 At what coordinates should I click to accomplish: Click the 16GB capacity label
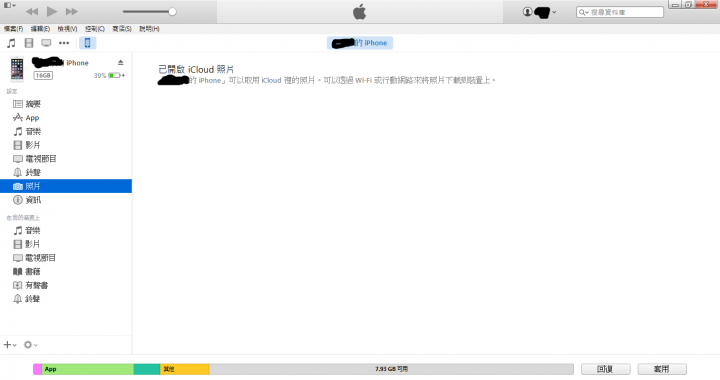tap(43, 75)
